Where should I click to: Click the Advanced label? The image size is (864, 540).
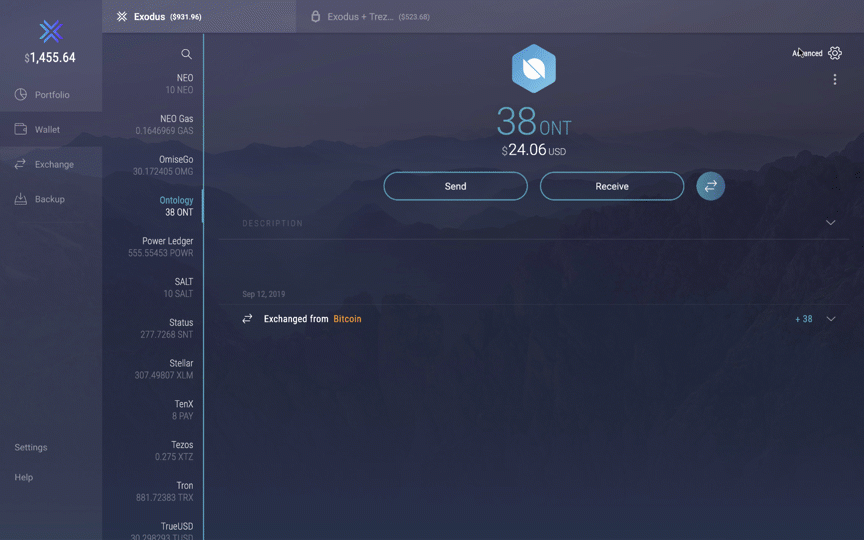click(807, 53)
